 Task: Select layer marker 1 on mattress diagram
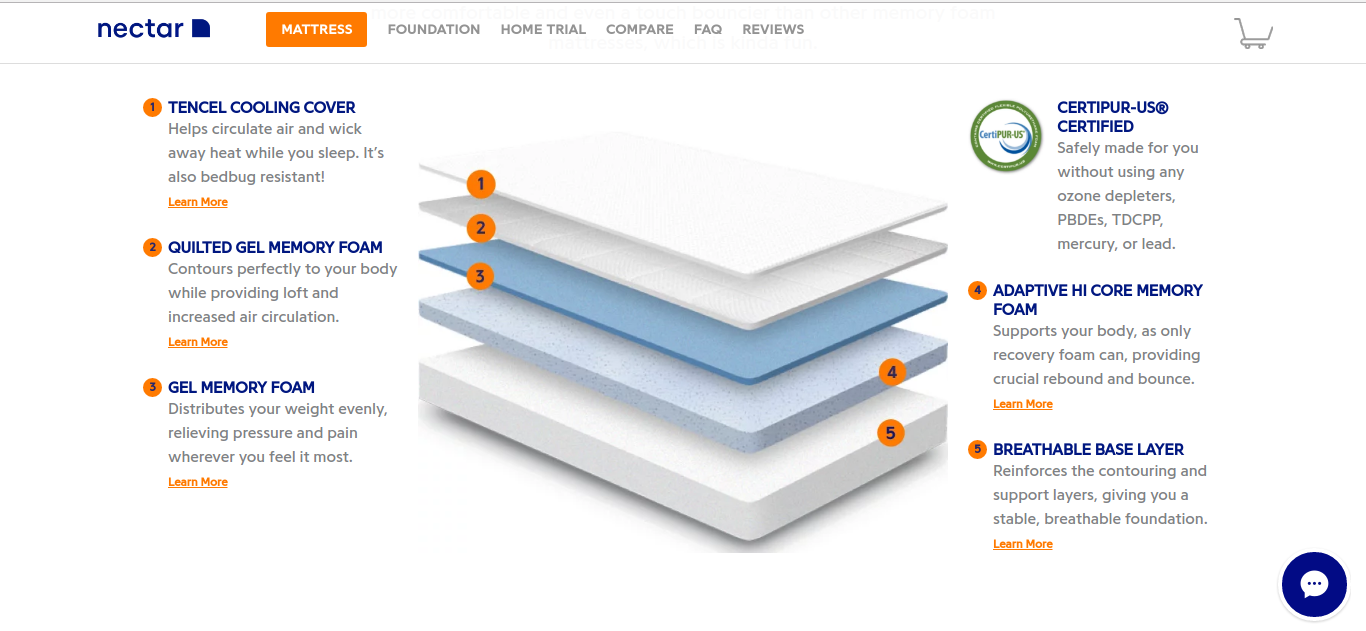coord(481,184)
